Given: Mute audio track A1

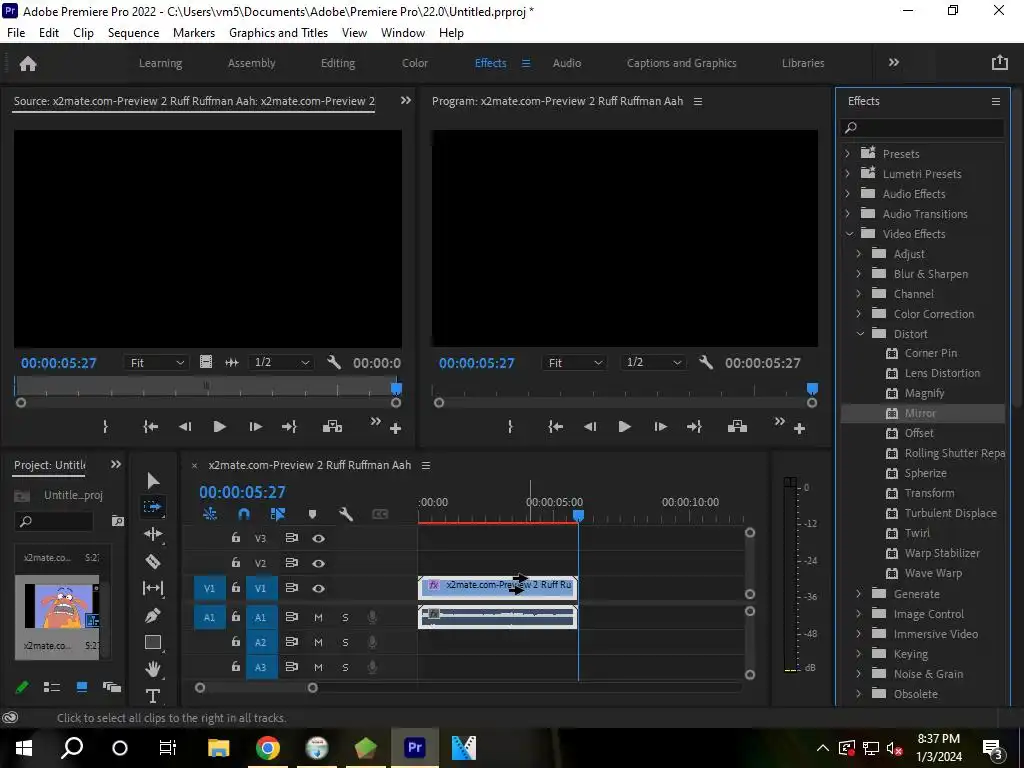Looking at the screenshot, I should (319, 617).
